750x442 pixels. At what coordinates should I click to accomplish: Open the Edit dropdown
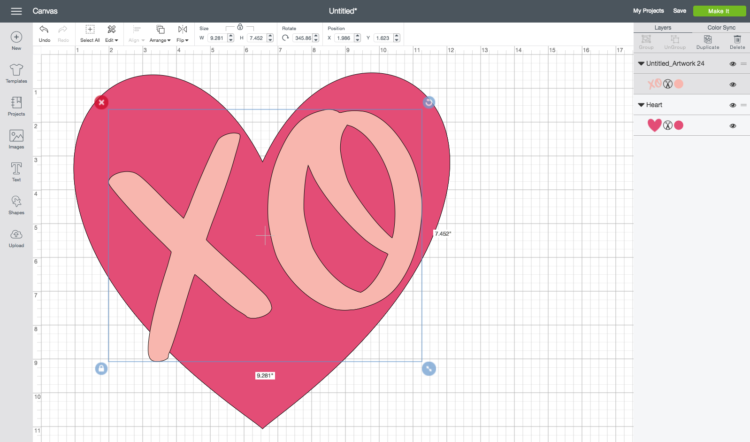pos(111,33)
